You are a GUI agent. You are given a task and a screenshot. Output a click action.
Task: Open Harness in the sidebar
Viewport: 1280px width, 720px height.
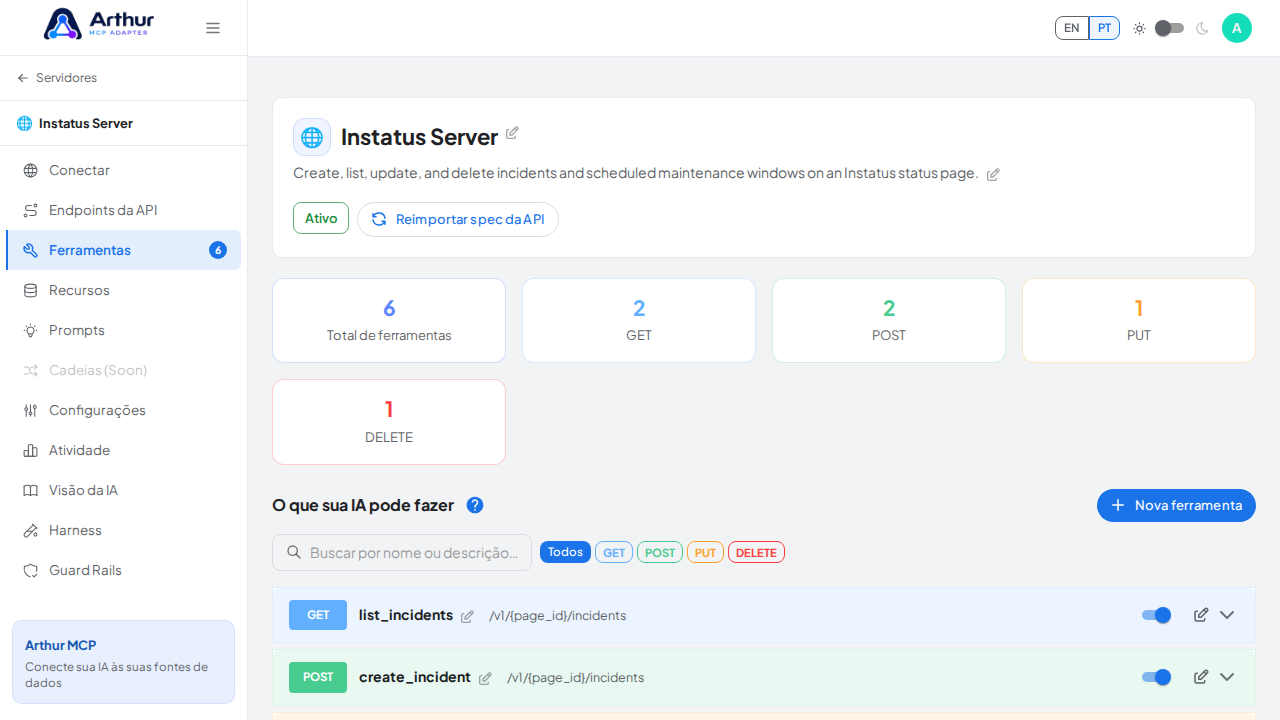tap(123, 530)
